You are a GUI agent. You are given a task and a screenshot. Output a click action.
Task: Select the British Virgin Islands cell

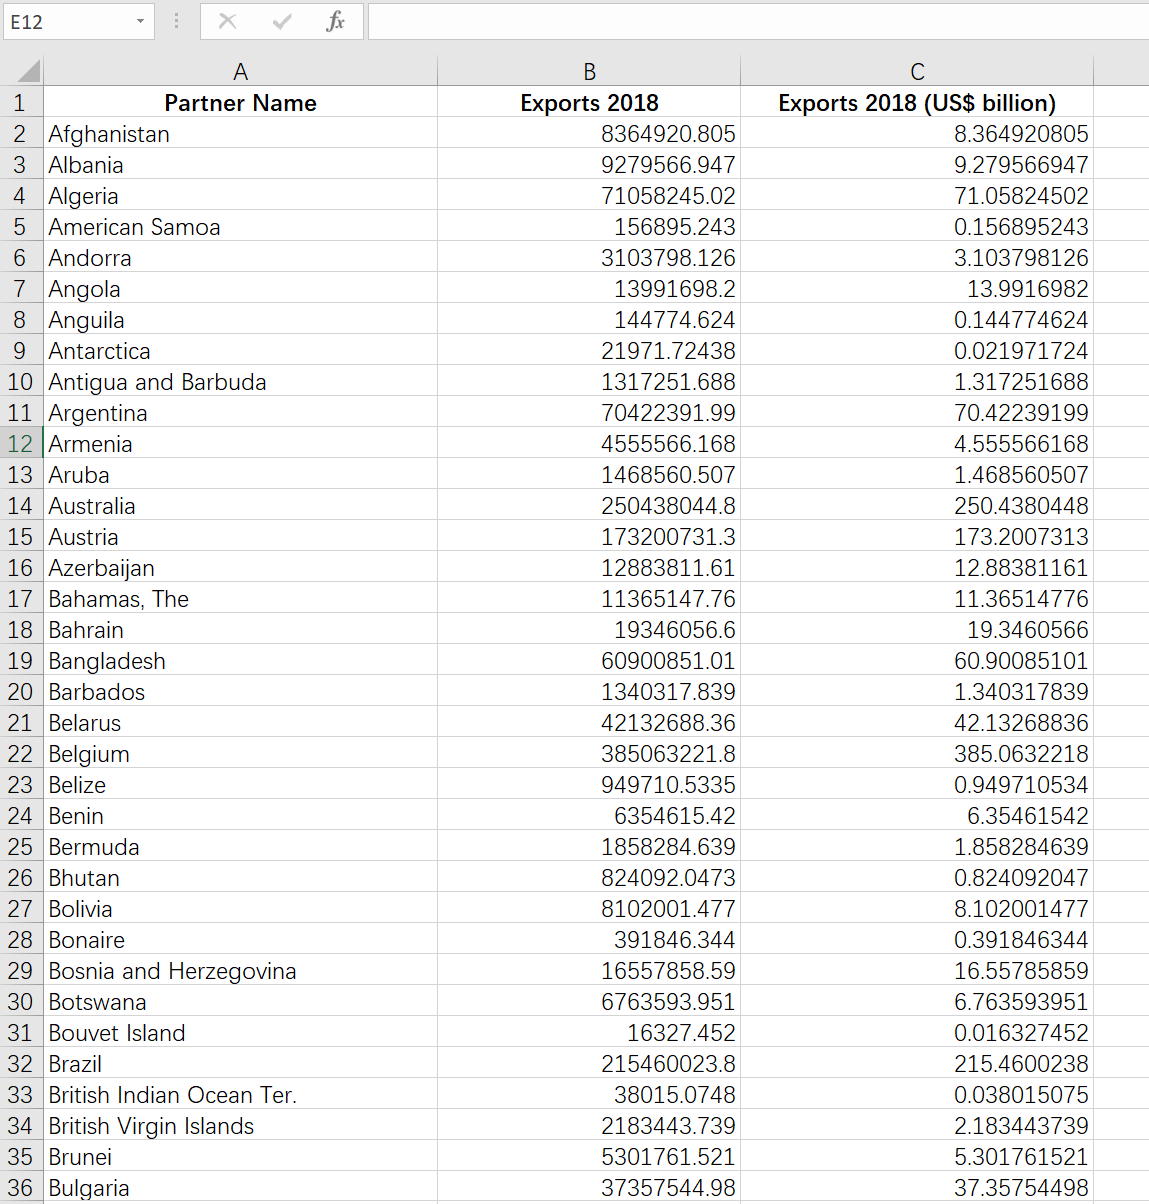(x=240, y=1125)
